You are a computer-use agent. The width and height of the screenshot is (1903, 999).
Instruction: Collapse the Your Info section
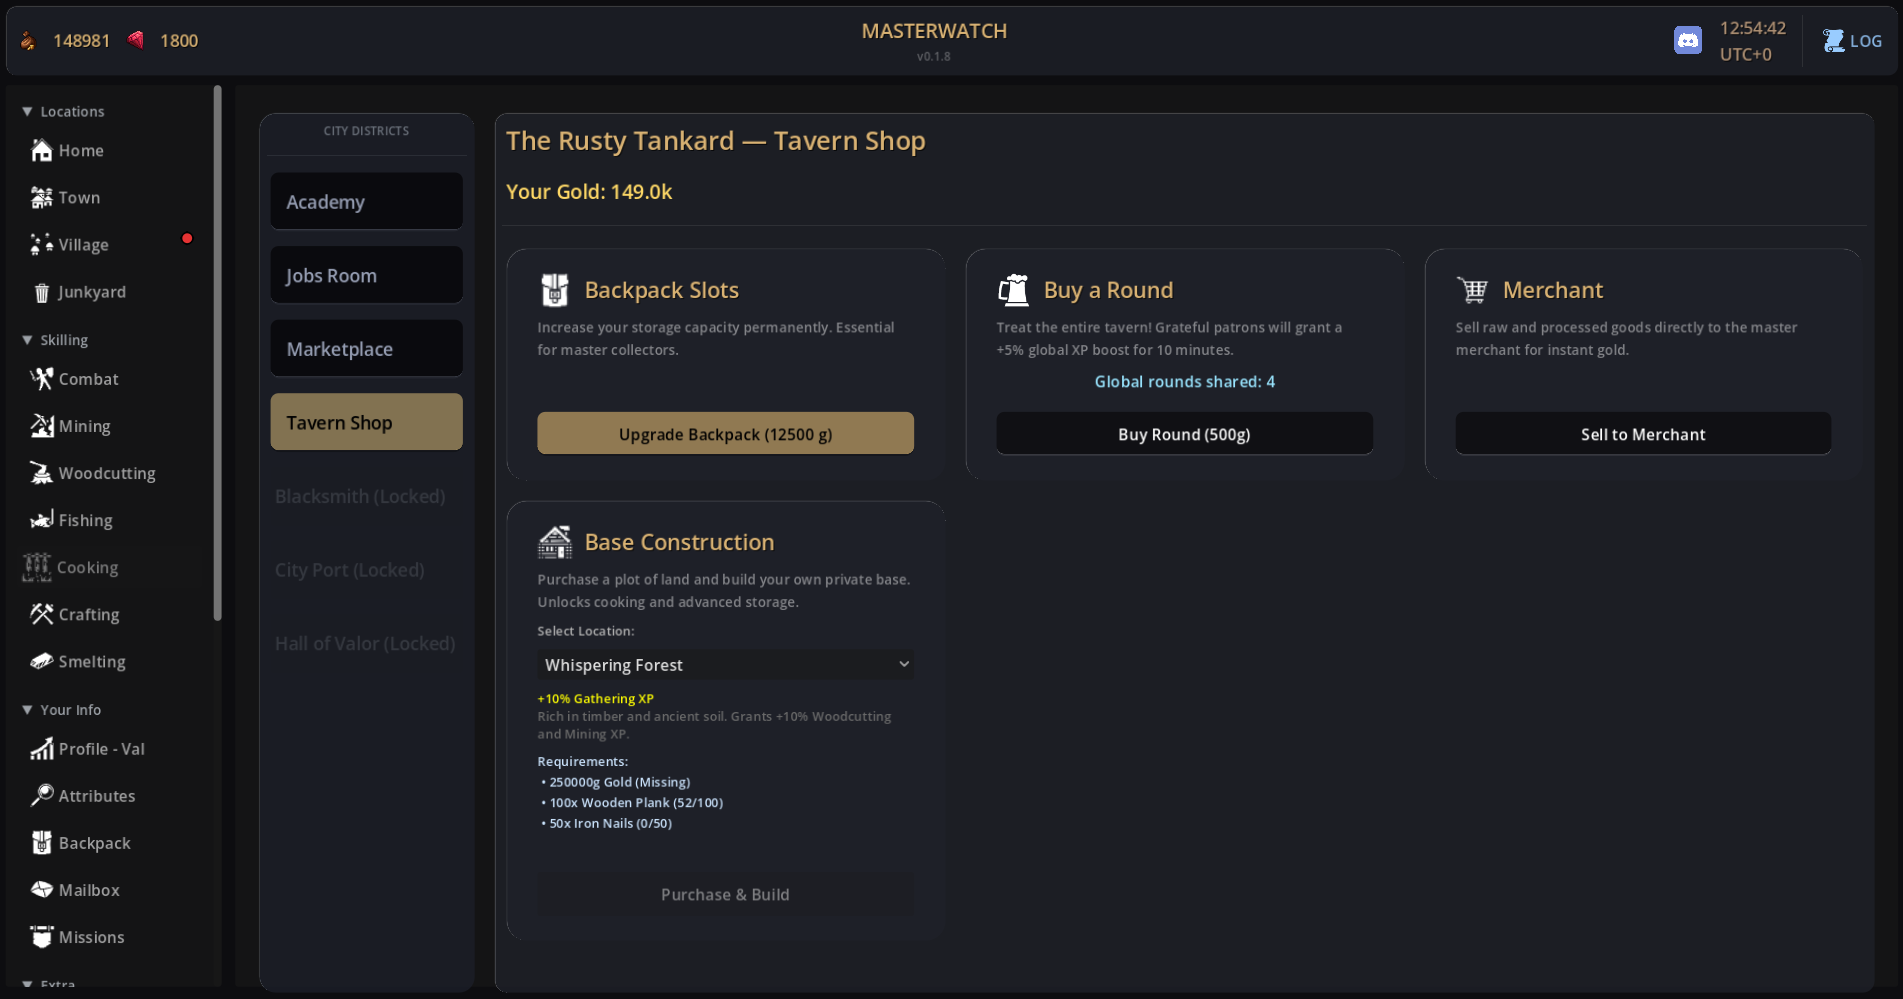coord(28,710)
